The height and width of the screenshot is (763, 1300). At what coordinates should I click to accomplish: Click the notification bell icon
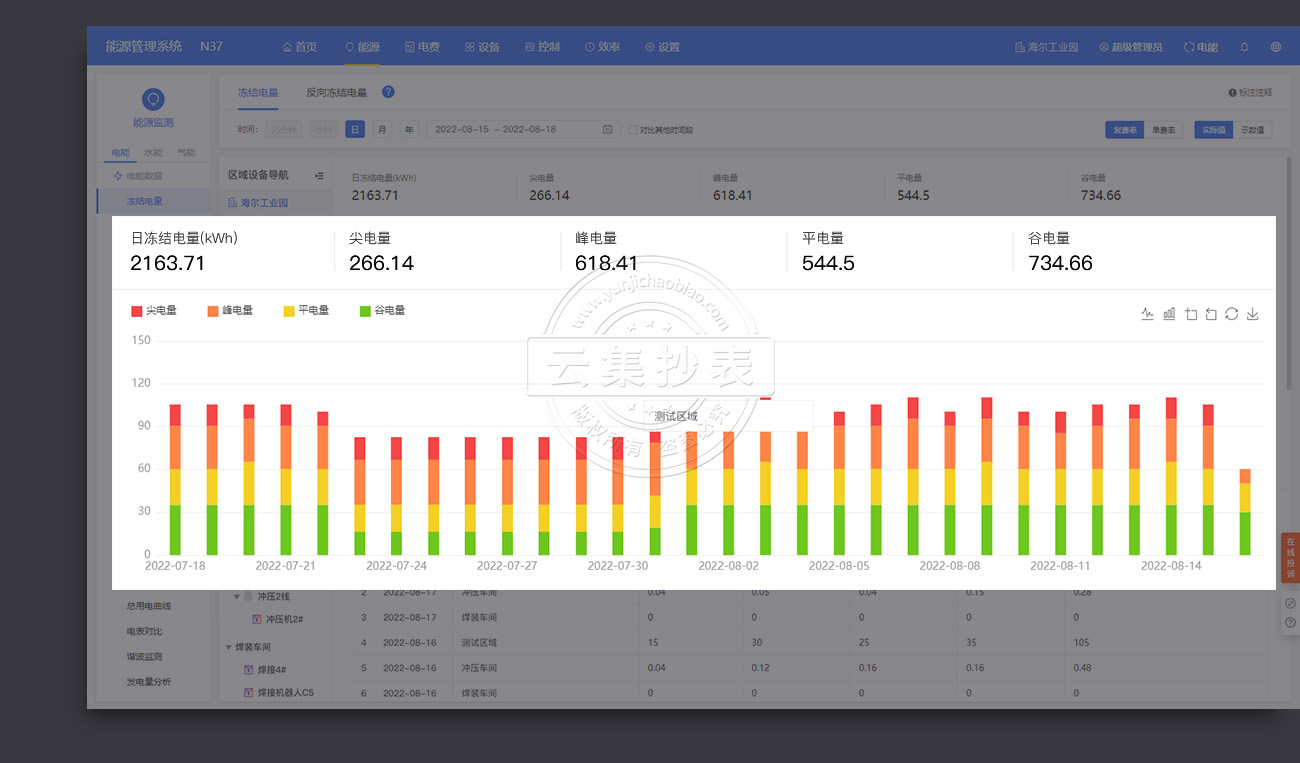pos(1244,47)
